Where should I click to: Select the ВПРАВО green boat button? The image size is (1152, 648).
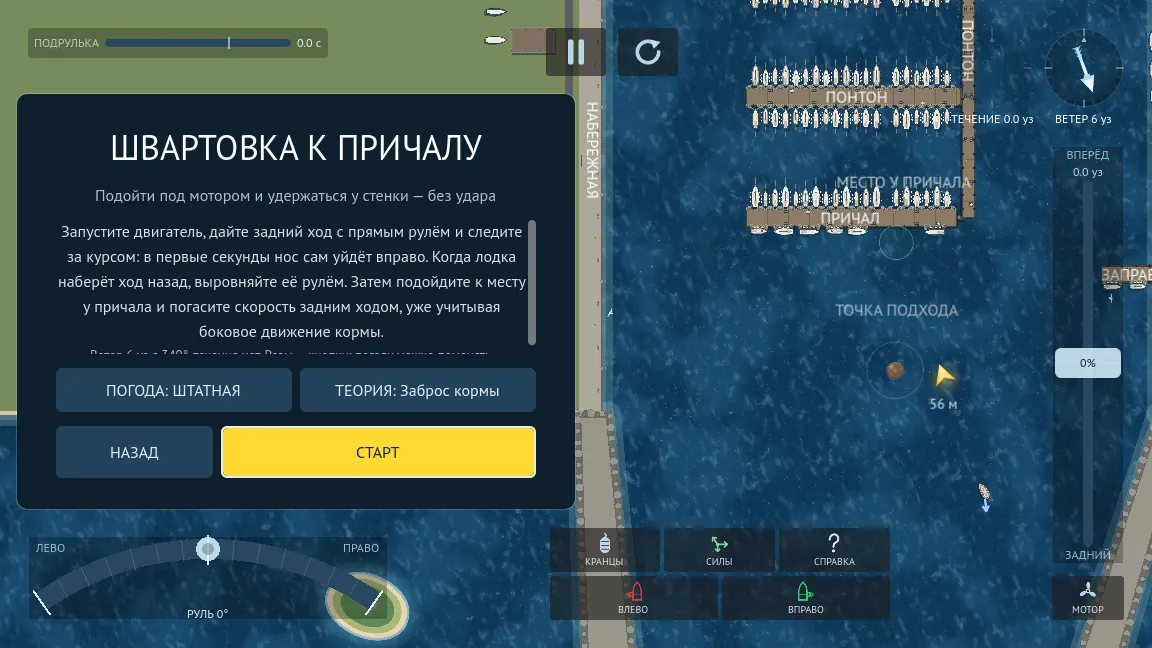[x=806, y=598]
